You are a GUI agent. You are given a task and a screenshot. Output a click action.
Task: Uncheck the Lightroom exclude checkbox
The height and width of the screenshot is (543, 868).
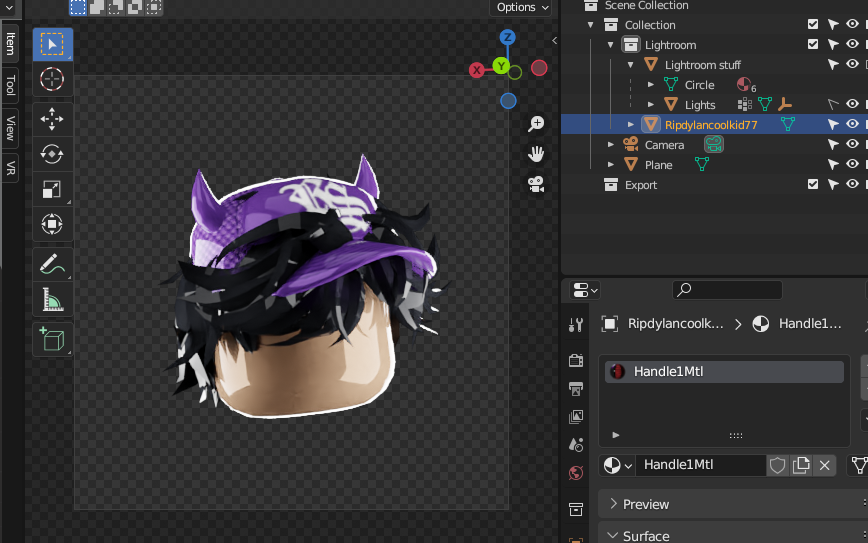813,44
